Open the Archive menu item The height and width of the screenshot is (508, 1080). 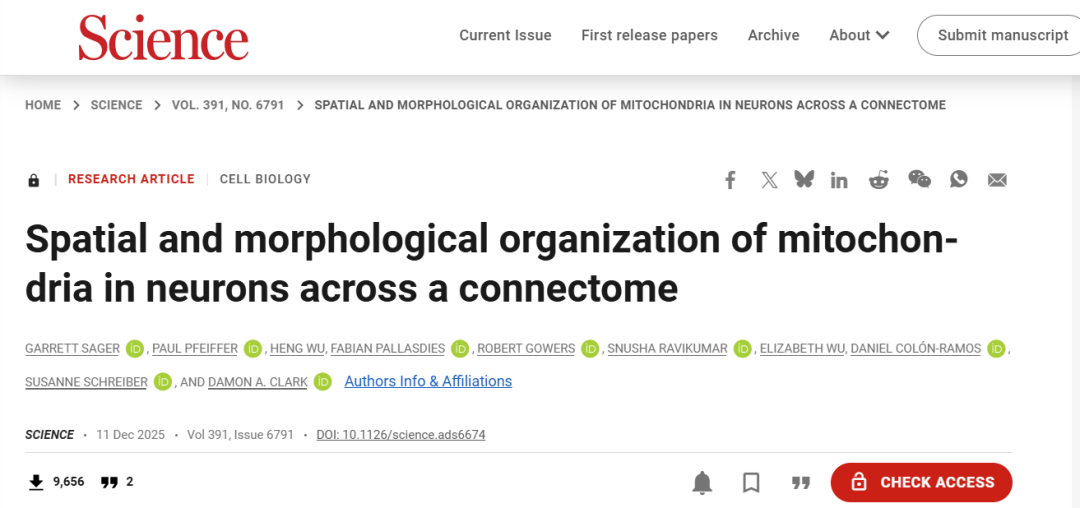[773, 35]
